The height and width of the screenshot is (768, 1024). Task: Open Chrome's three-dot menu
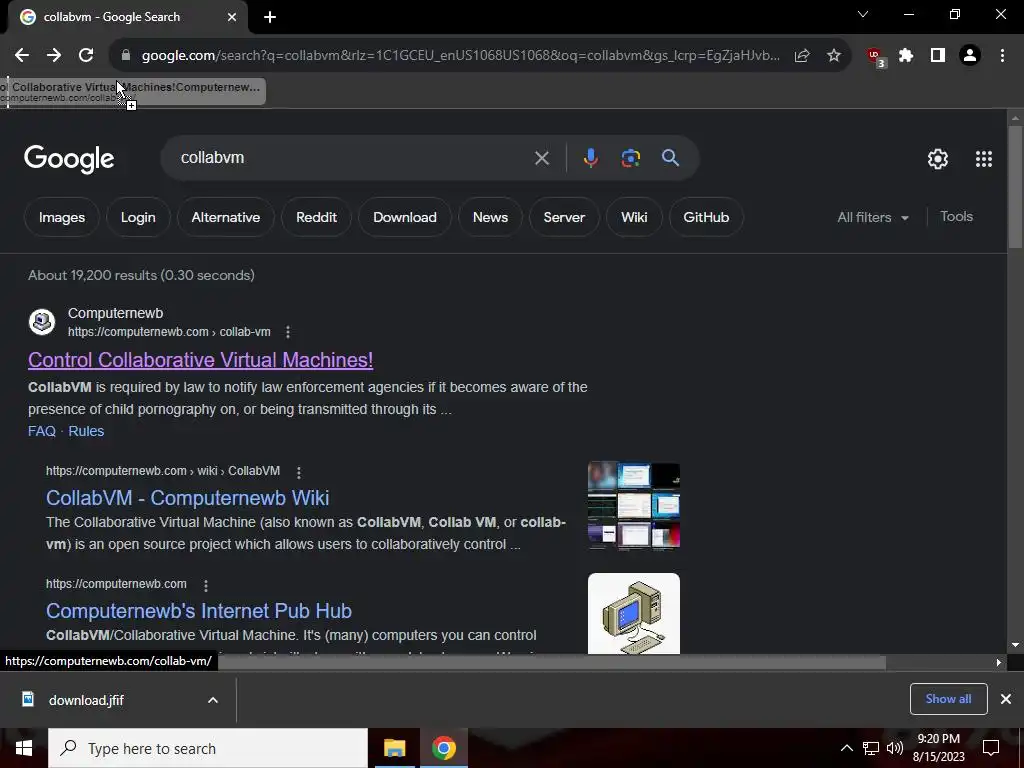(x=1002, y=56)
